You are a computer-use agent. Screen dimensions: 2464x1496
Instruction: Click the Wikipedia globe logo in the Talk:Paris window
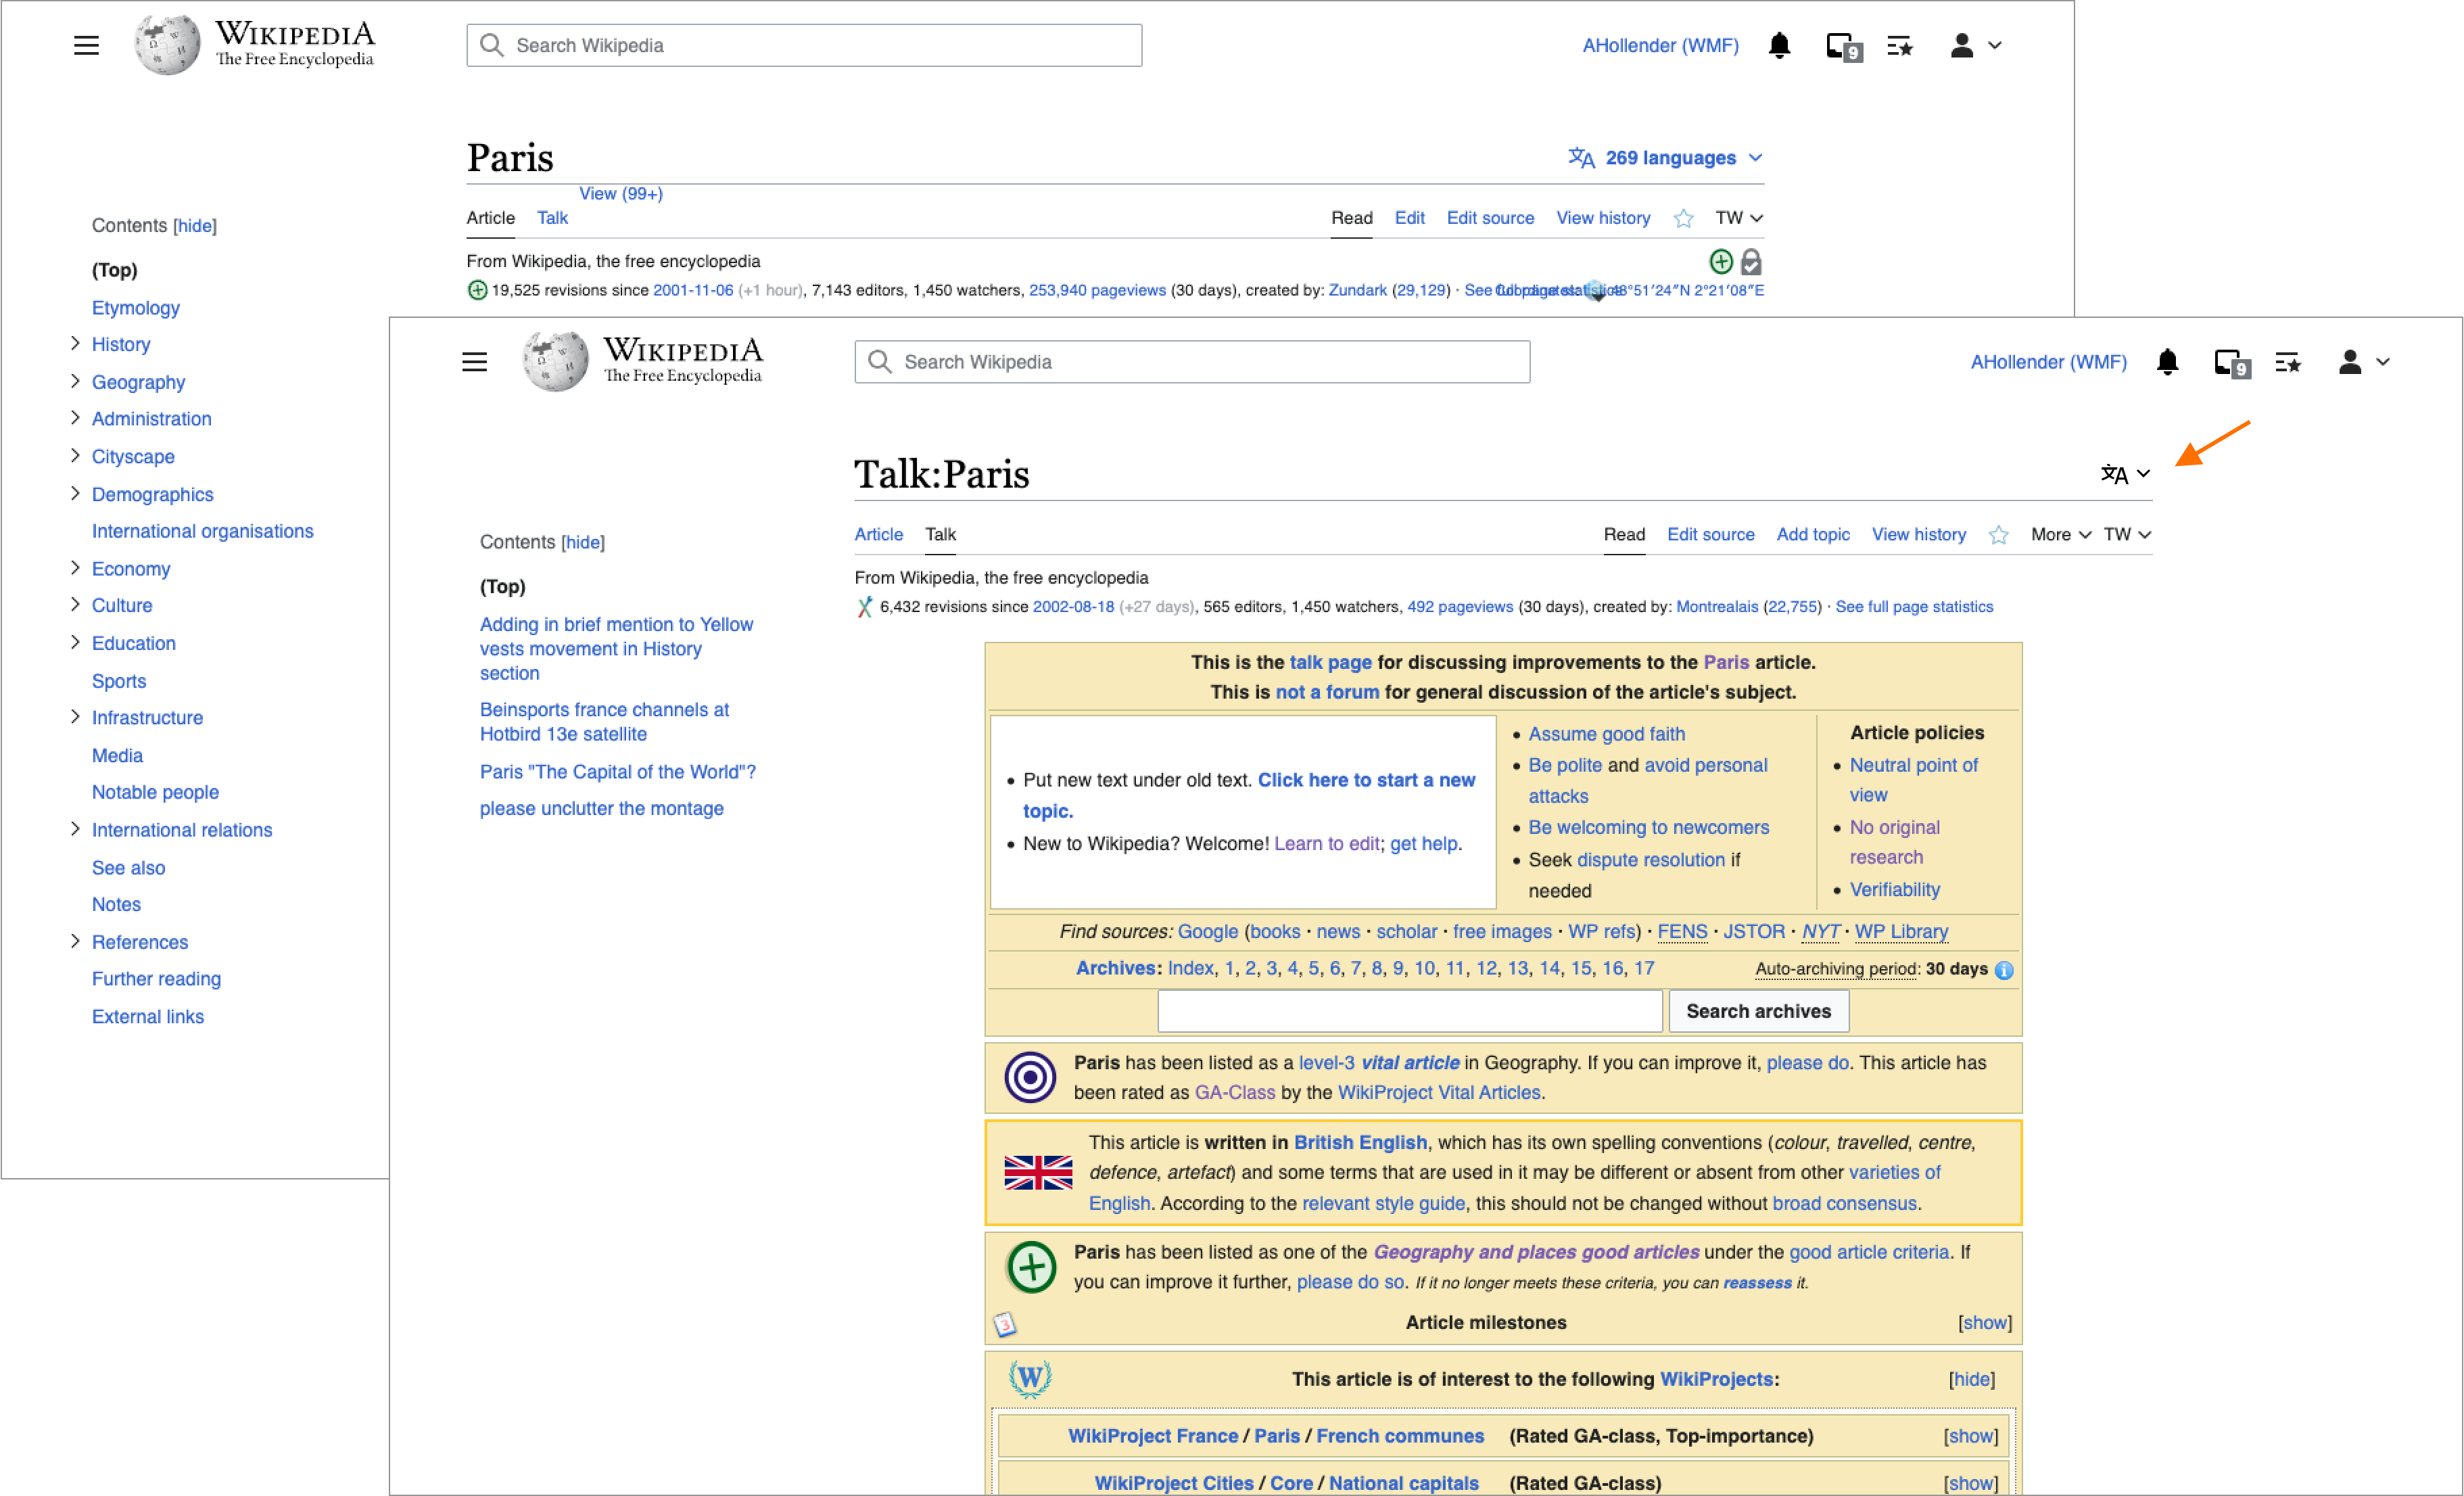[555, 361]
